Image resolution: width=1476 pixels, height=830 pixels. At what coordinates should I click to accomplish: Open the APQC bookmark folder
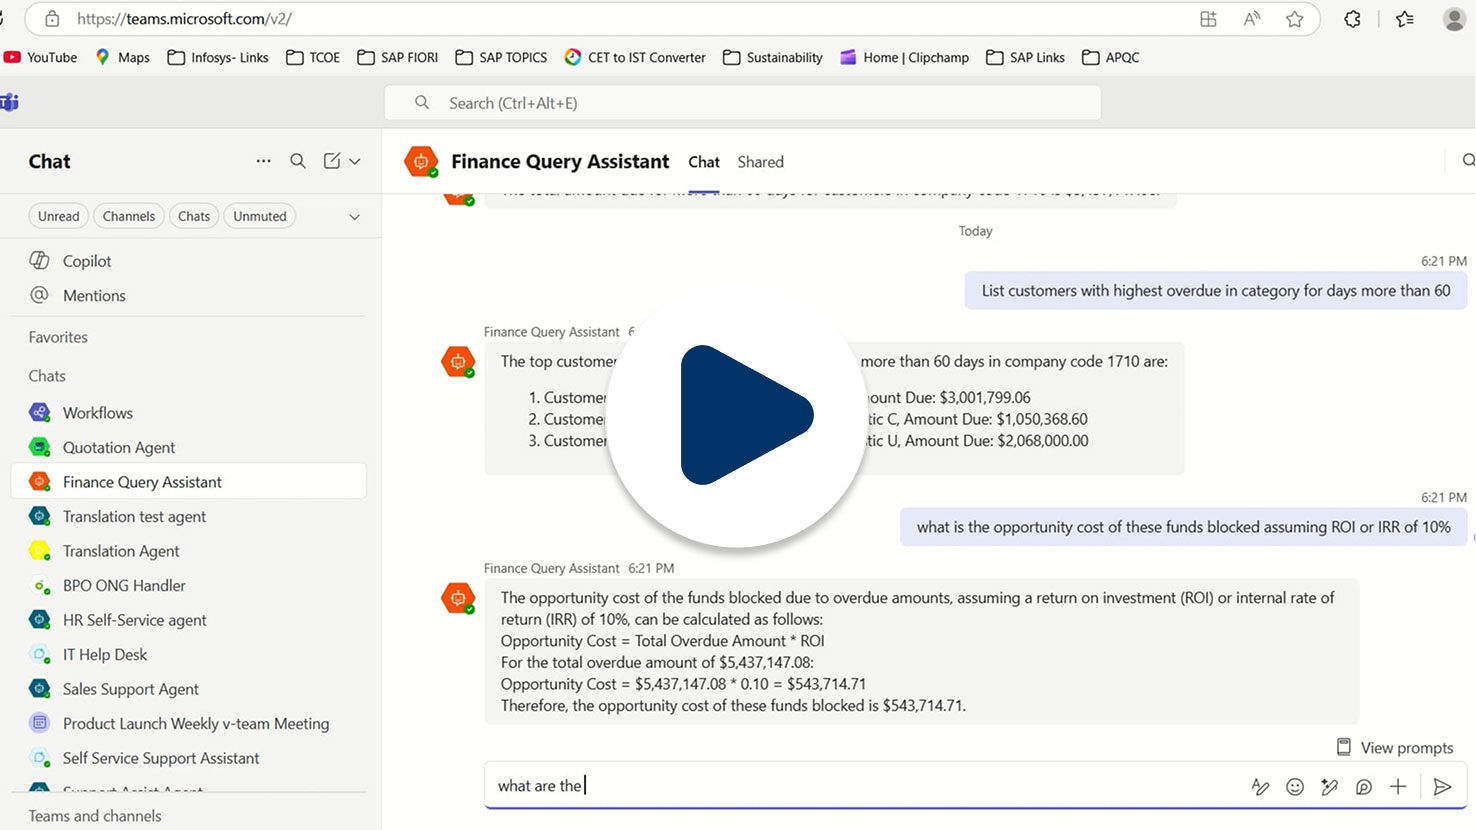point(1111,57)
